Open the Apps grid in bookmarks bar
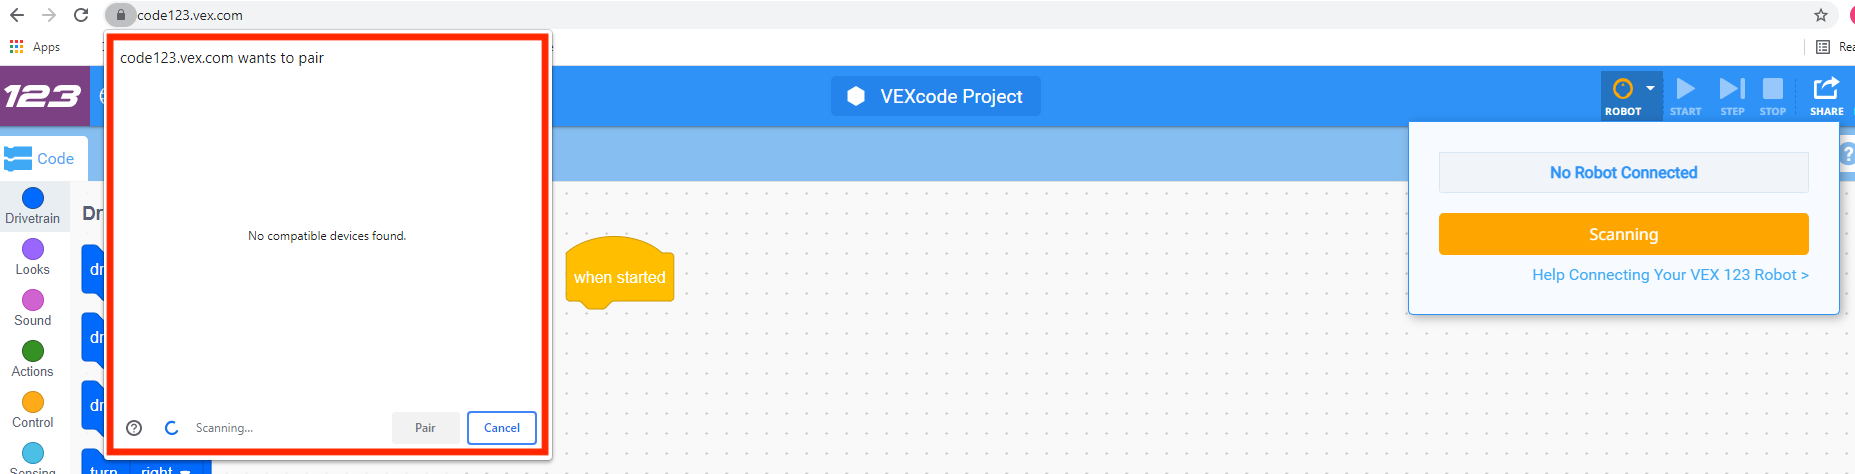The image size is (1855, 474). point(17,47)
